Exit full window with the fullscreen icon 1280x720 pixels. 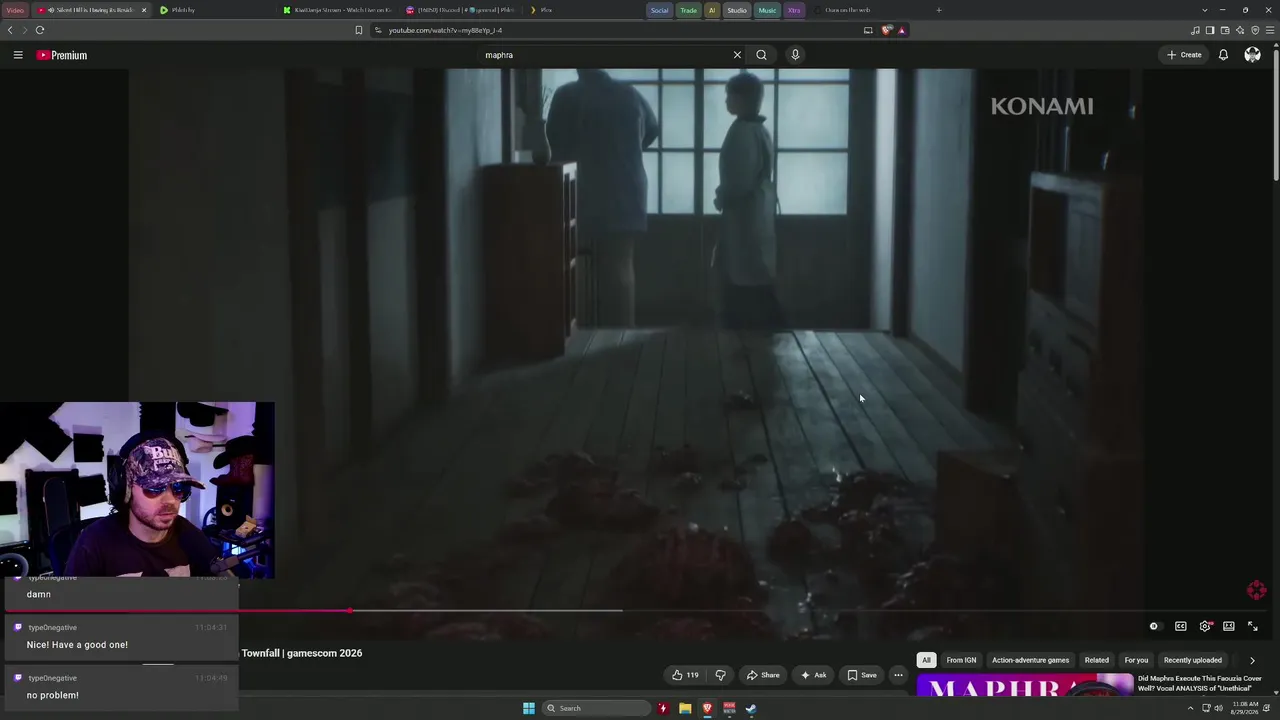(1253, 626)
